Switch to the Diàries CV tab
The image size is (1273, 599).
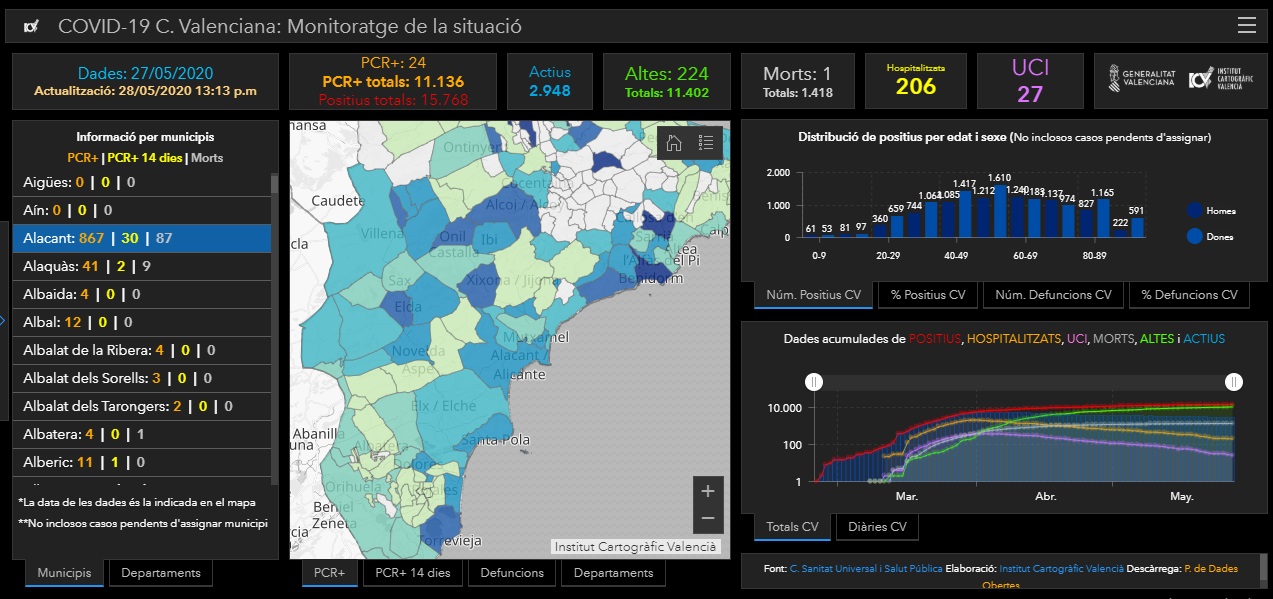[x=877, y=527]
